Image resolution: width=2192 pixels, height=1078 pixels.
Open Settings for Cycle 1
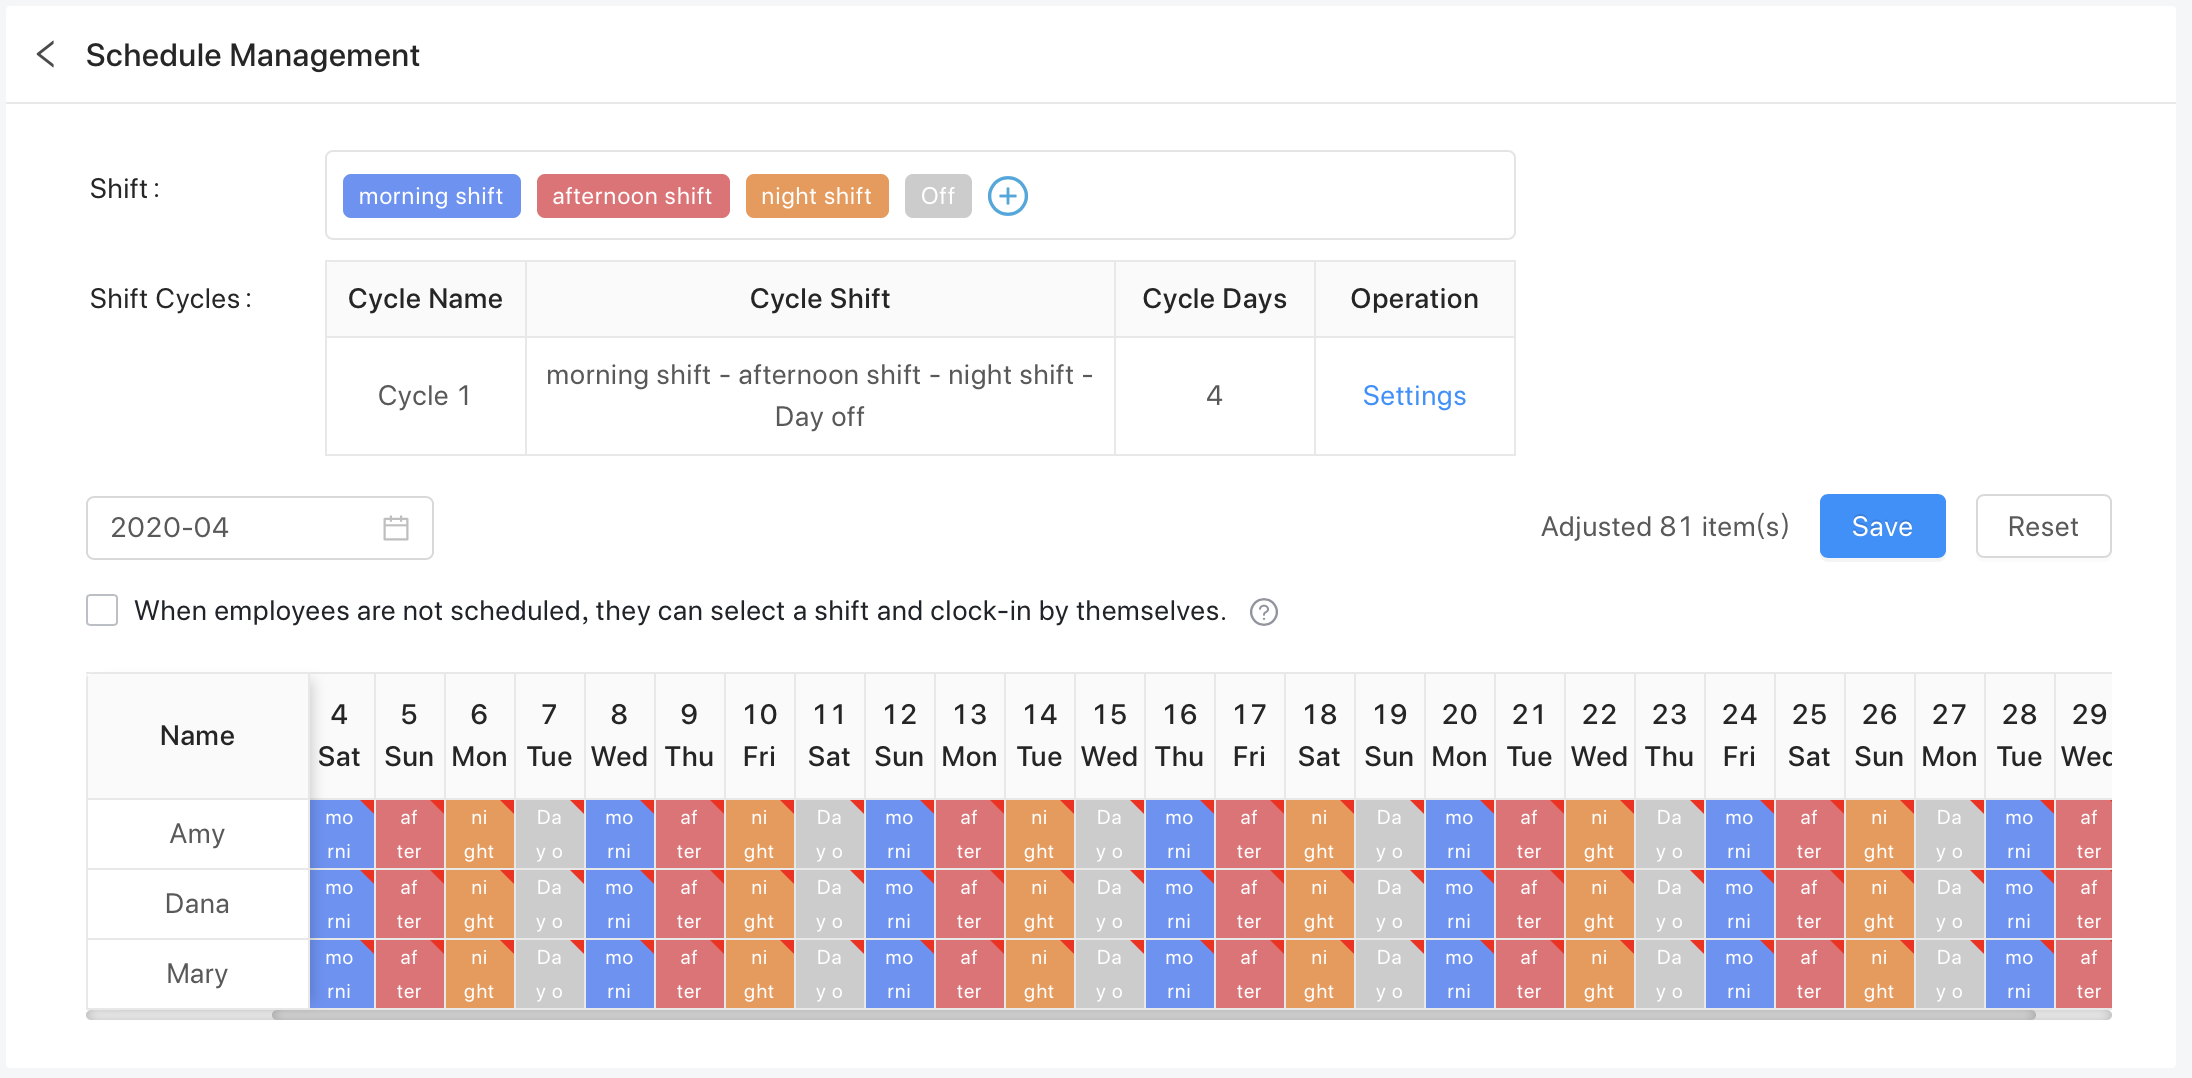(x=1413, y=396)
